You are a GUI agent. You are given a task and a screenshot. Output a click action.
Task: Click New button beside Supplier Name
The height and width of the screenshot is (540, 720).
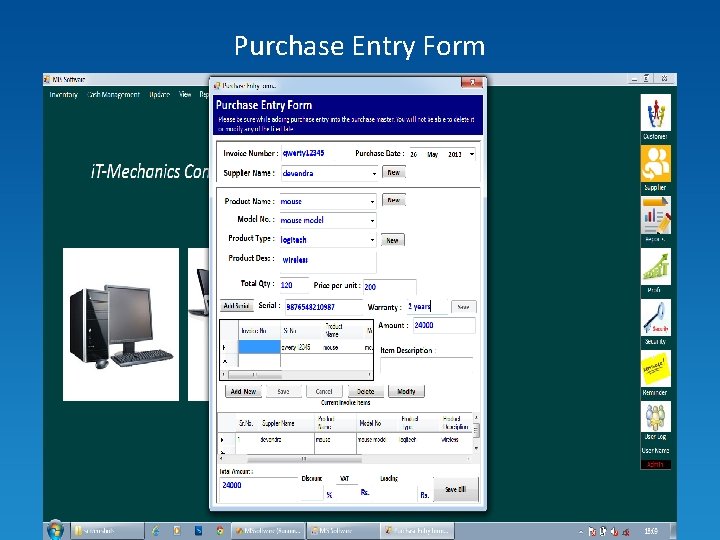pyautogui.click(x=394, y=173)
